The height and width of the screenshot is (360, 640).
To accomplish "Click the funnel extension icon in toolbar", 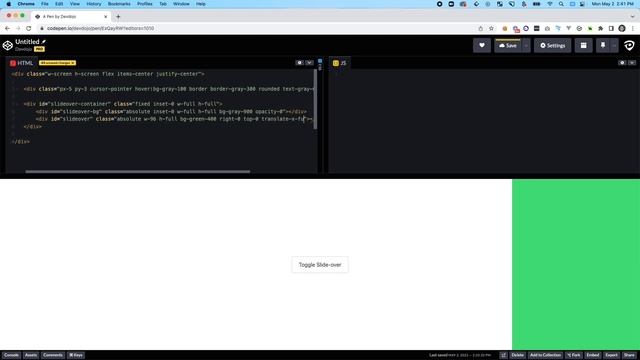I will pyautogui.click(x=569, y=28).
